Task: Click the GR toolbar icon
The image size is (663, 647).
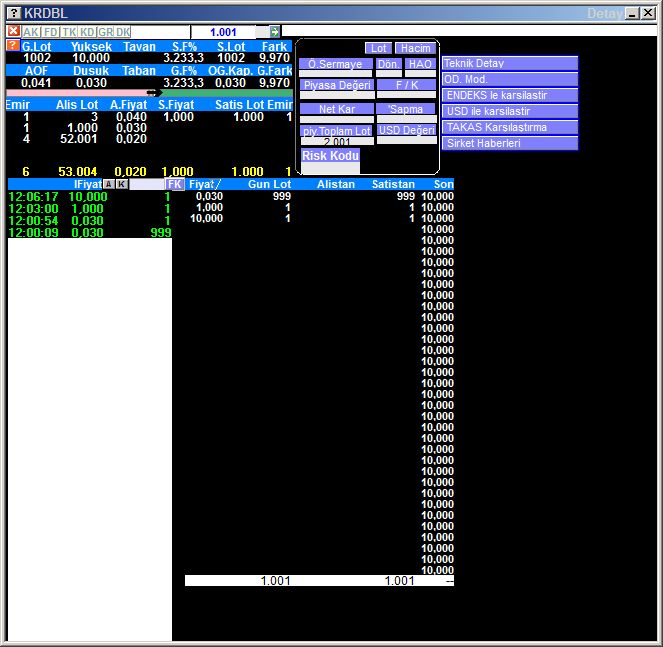Action: [105, 32]
